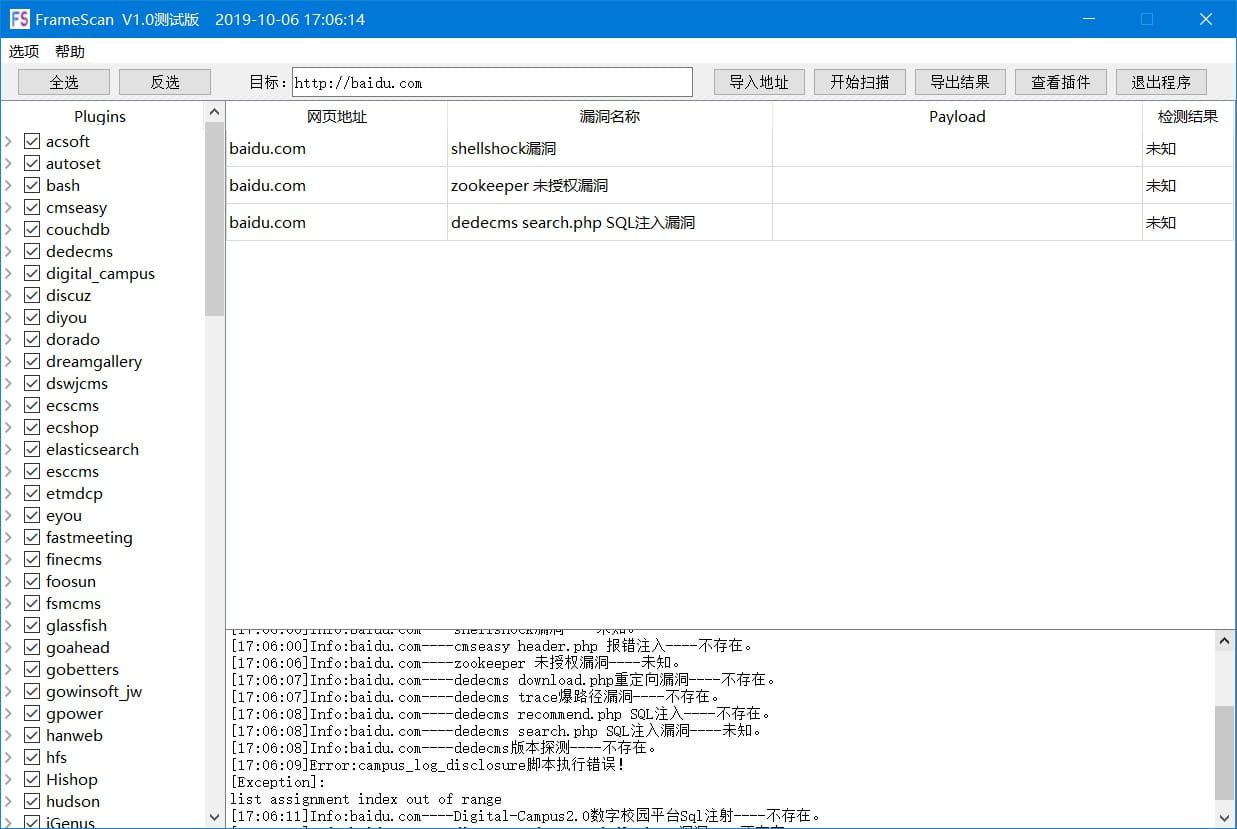
Task: Uncheck the acsoft plugin checkbox
Action: pos(32,141)
